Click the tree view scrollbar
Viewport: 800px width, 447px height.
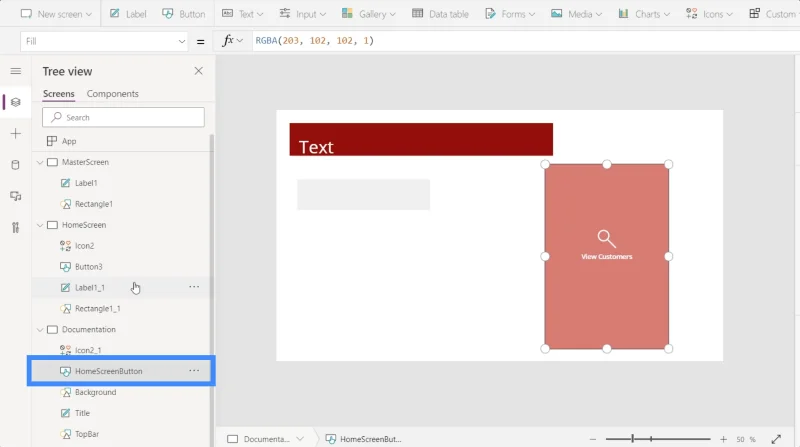[x=212, y=290]
